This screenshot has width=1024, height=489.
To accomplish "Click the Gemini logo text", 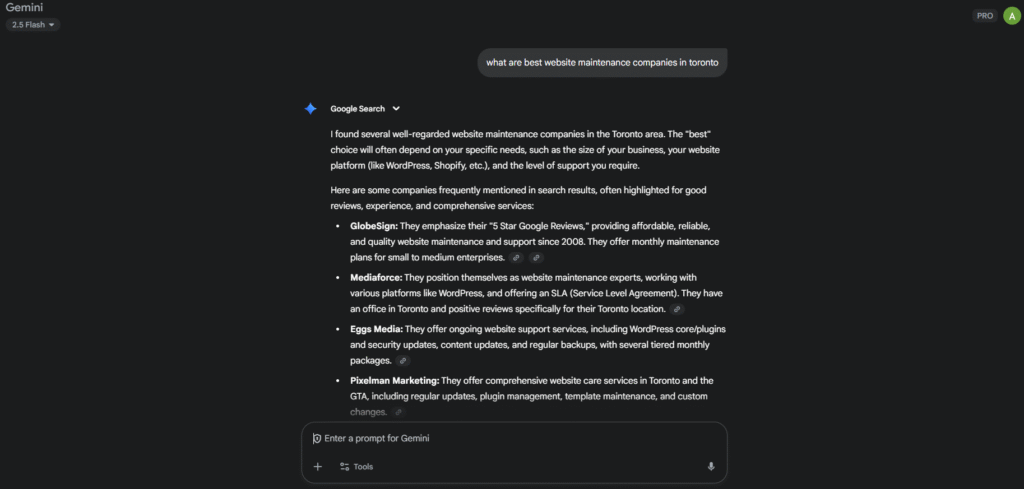I will point(24,7).
